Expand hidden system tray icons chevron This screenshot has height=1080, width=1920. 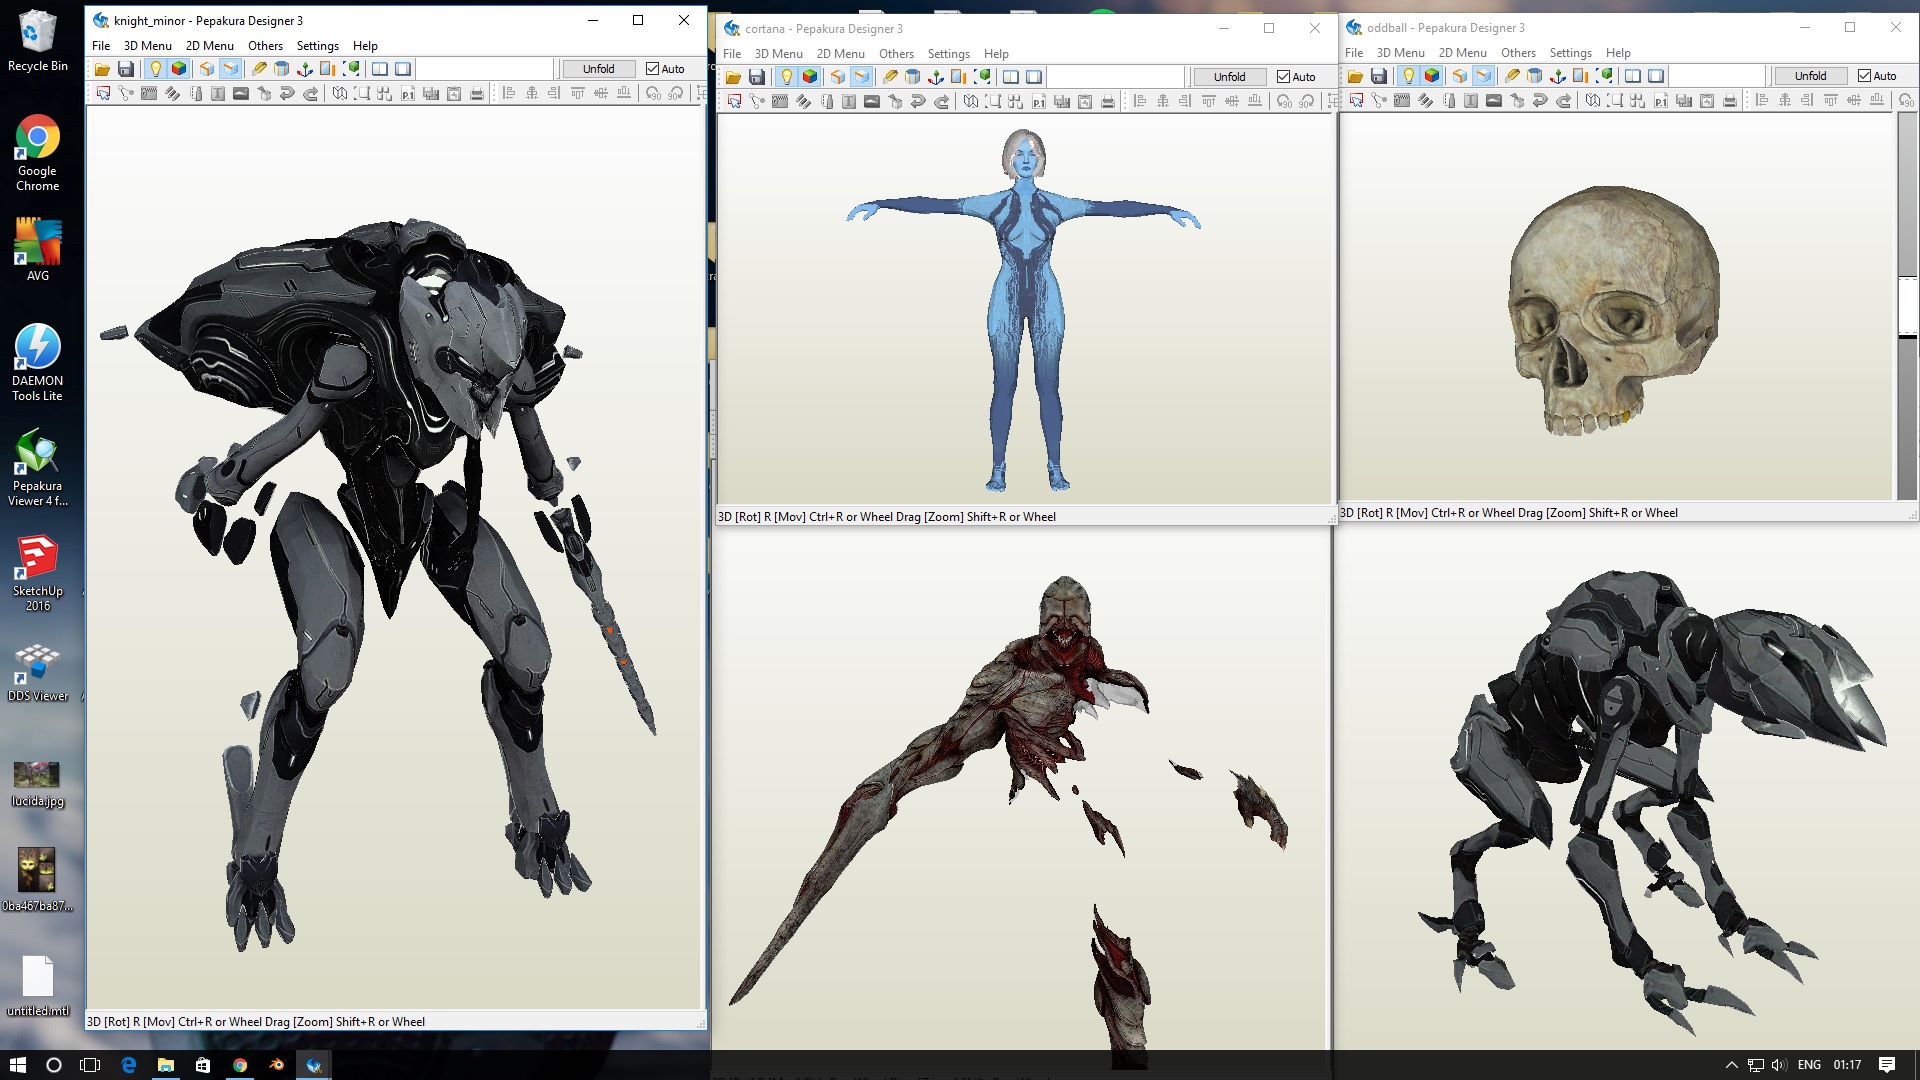(1731, 1065)
